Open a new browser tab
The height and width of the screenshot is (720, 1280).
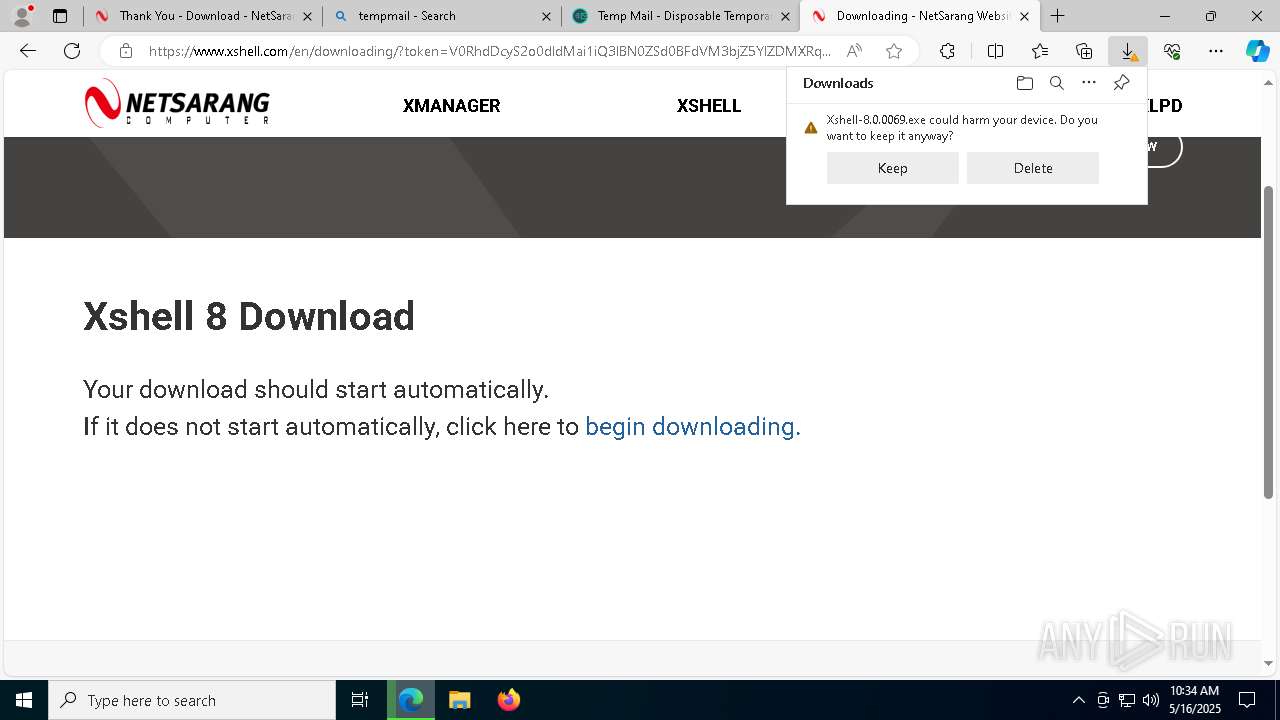(1057, 16)
